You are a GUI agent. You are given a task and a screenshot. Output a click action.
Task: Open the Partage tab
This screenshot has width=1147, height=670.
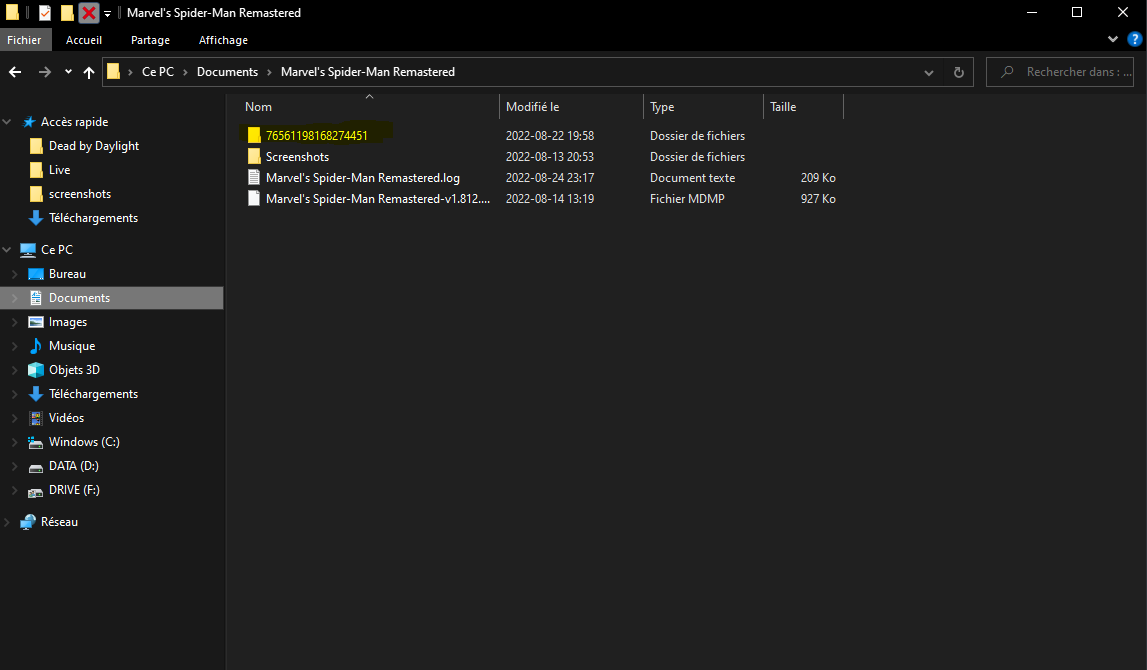150,40
